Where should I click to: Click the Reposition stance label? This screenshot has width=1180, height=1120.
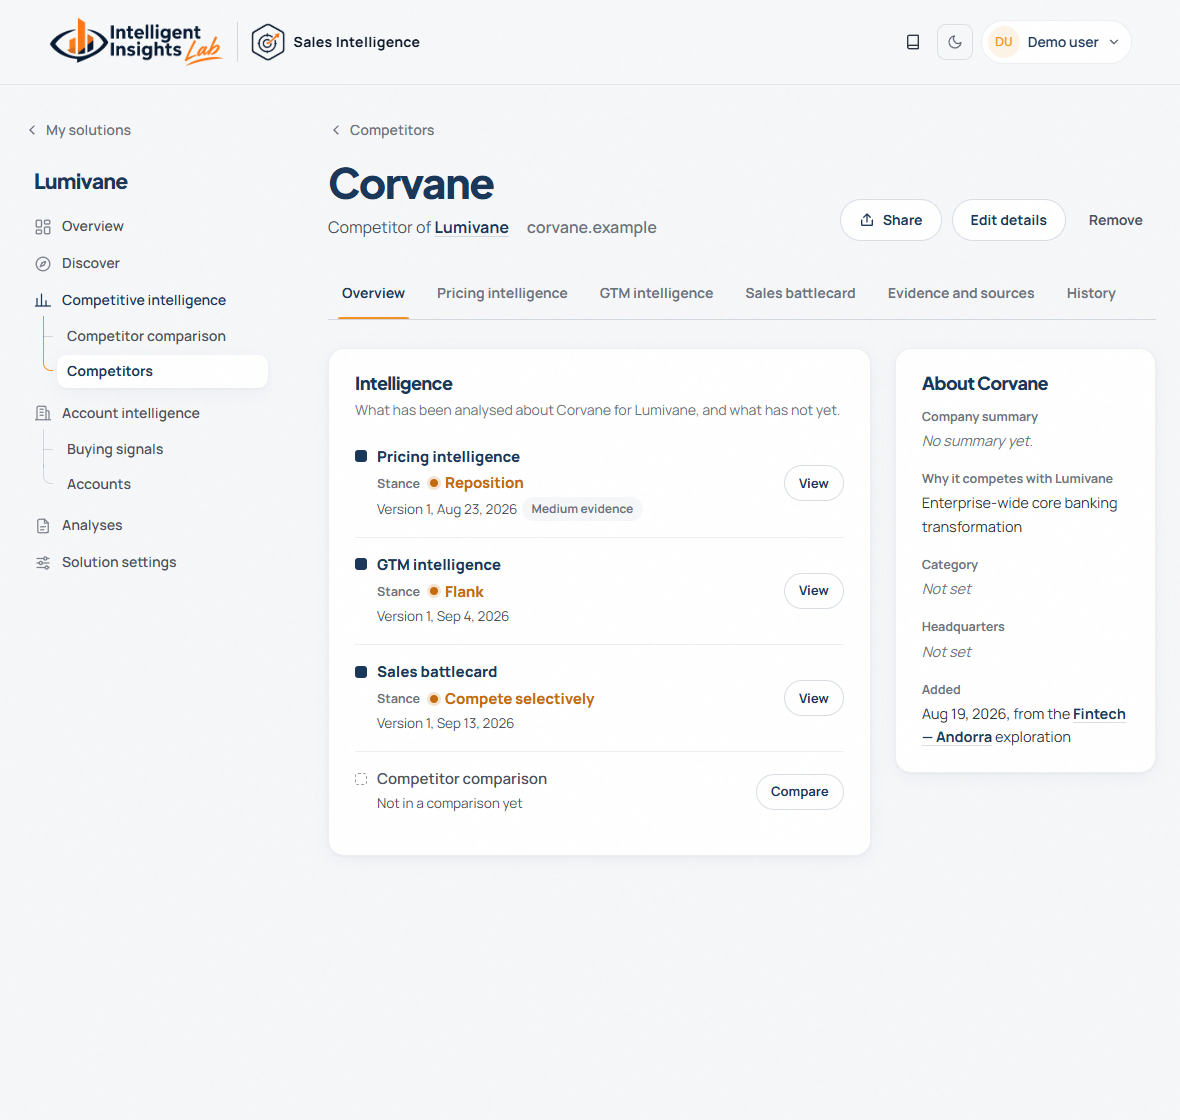tap(484, 483)
